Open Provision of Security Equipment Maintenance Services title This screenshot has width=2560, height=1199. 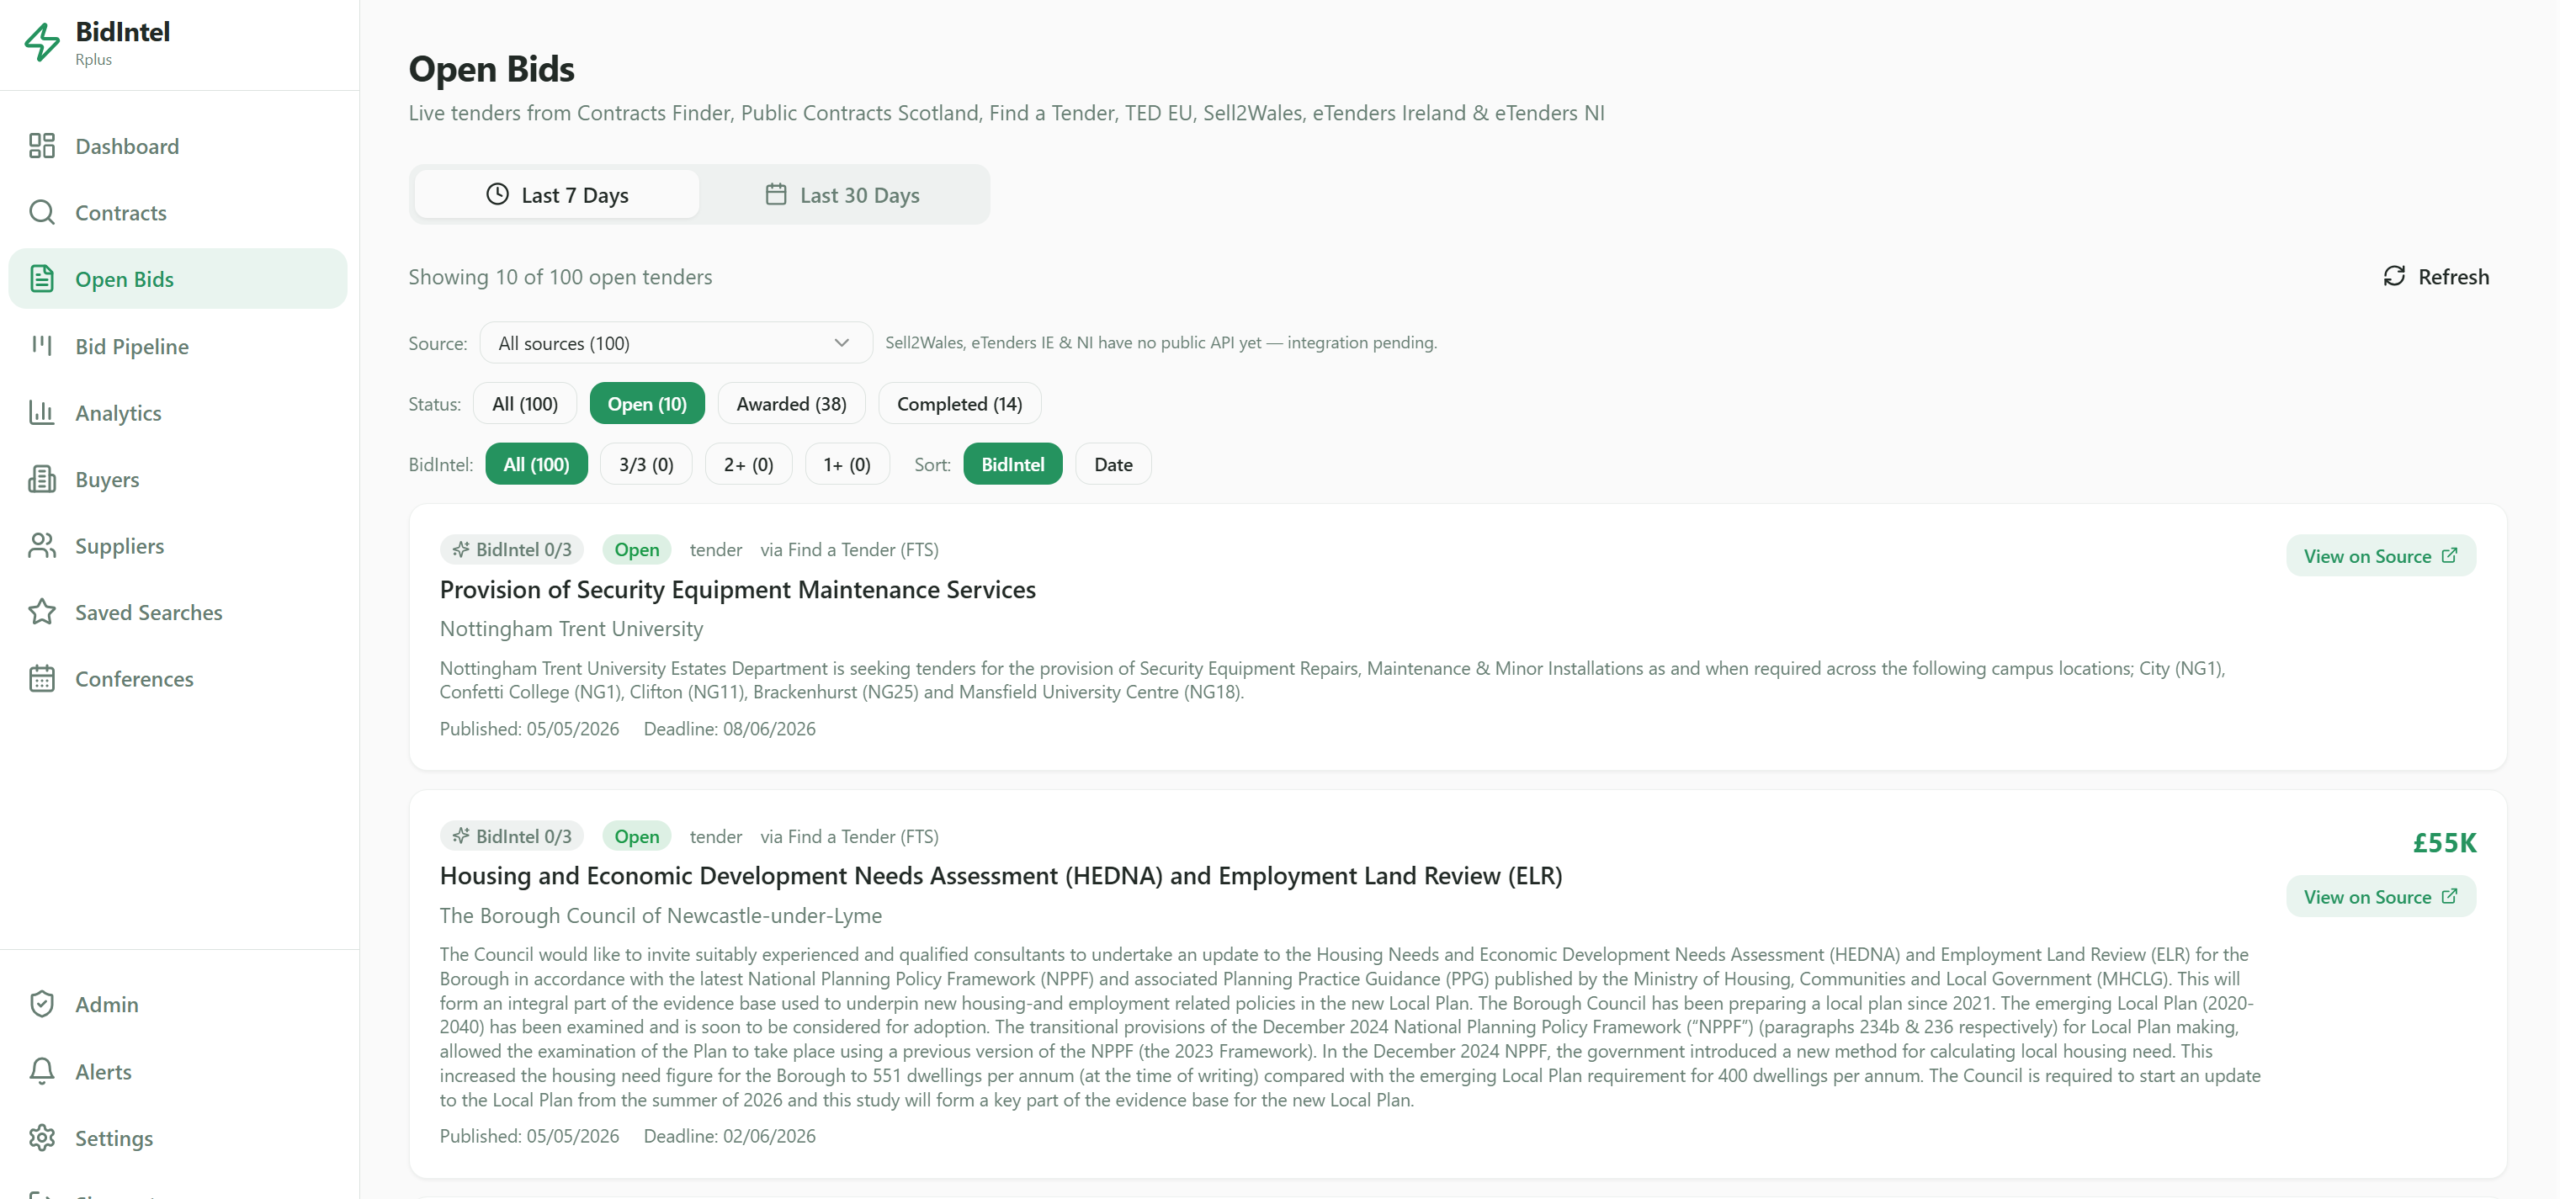tap(738, 590)
